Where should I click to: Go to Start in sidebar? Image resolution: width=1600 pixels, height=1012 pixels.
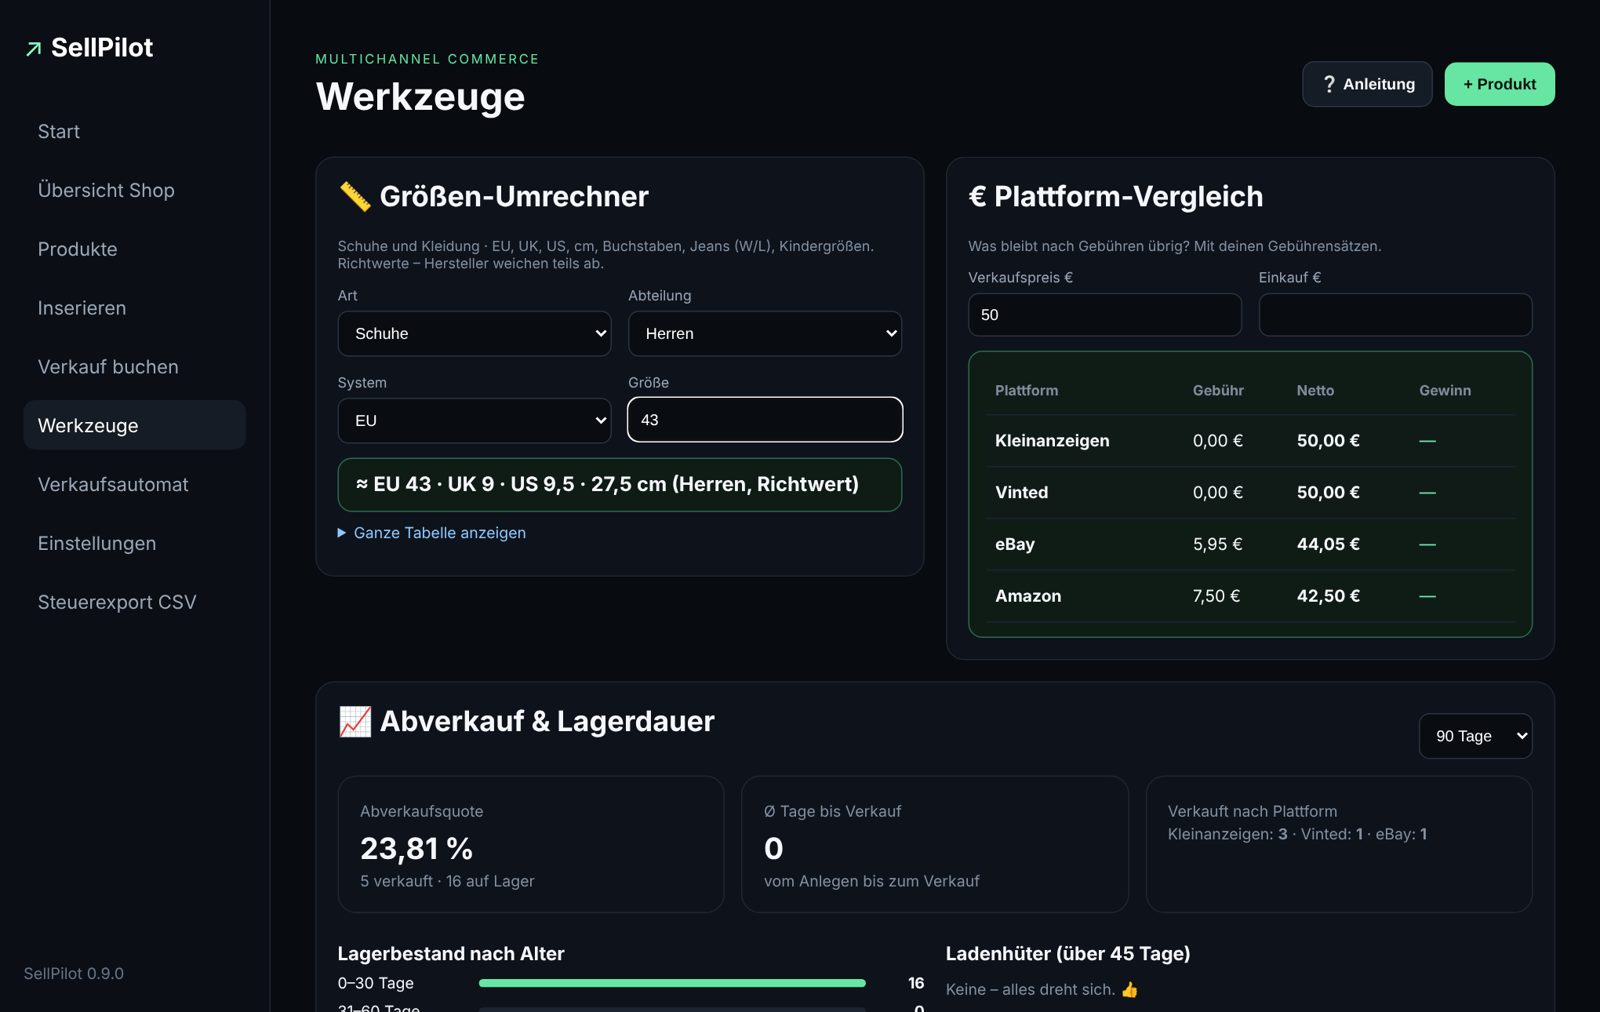[134, 131]
